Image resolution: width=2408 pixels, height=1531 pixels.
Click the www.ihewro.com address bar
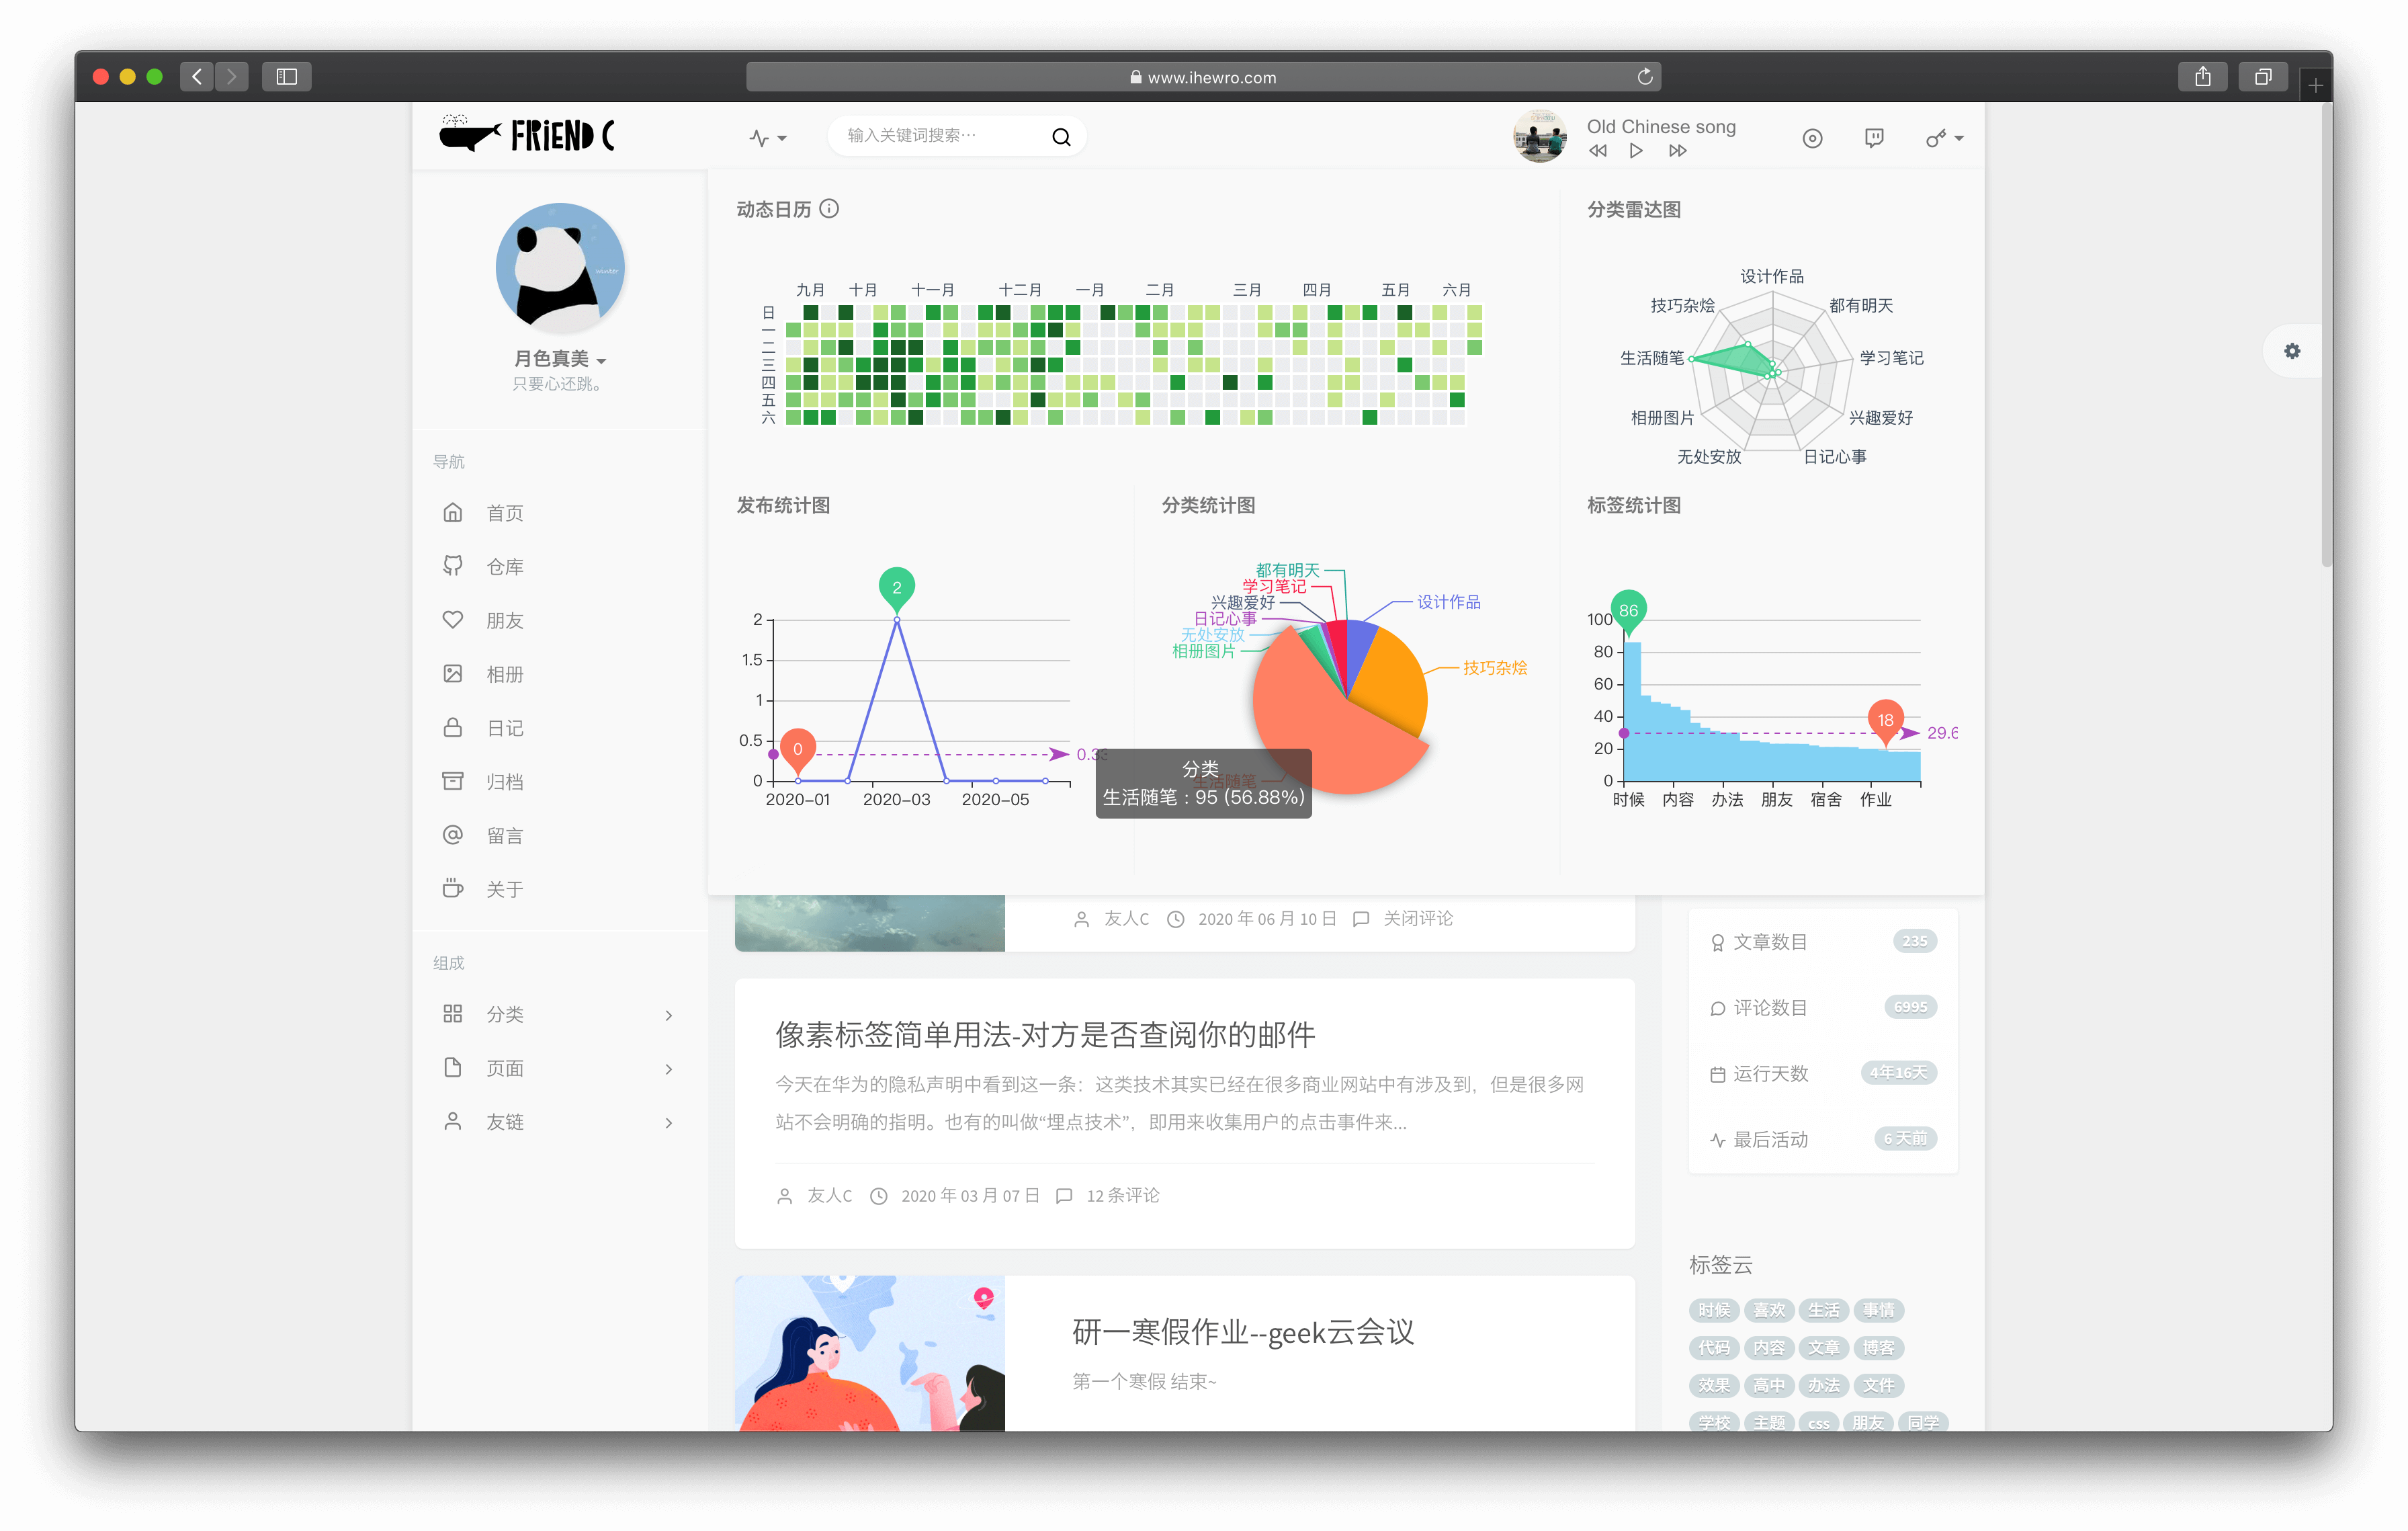point(1203,77)
